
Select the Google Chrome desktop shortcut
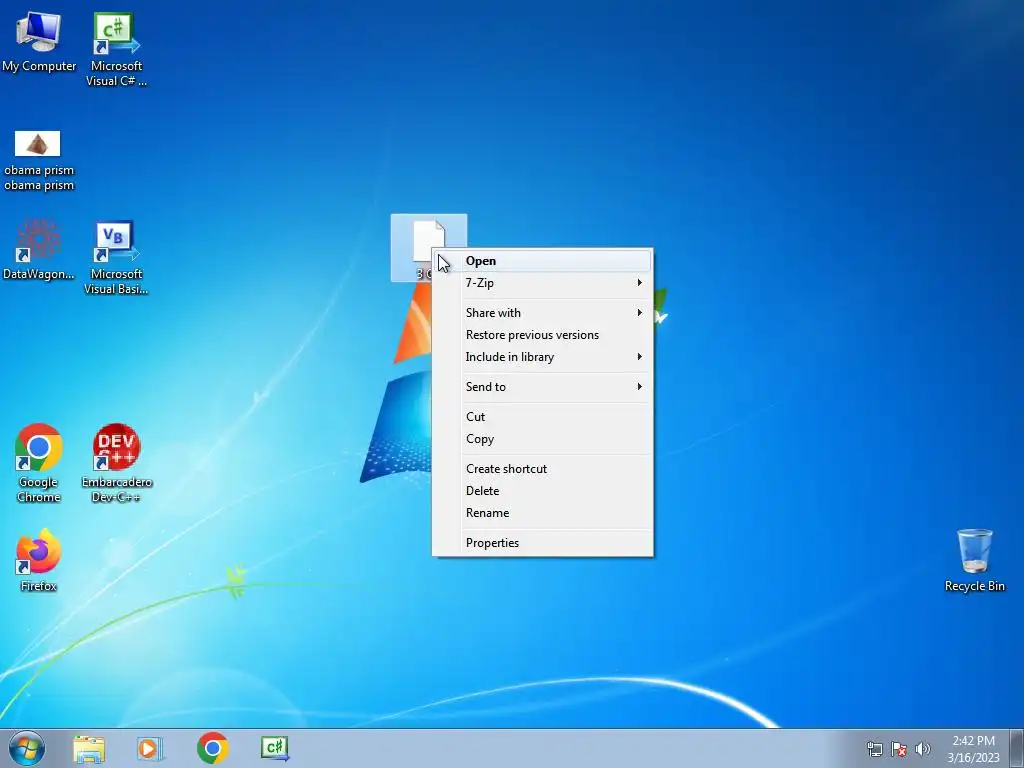tap(39, 462)
